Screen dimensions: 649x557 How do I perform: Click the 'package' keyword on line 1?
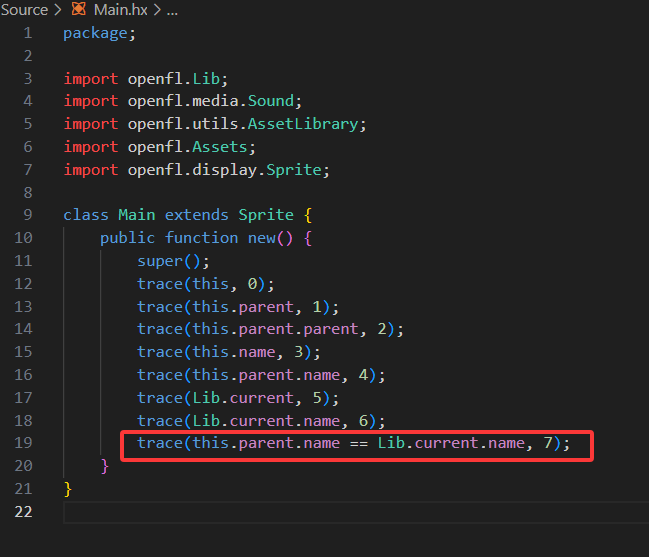coord(95,33)
